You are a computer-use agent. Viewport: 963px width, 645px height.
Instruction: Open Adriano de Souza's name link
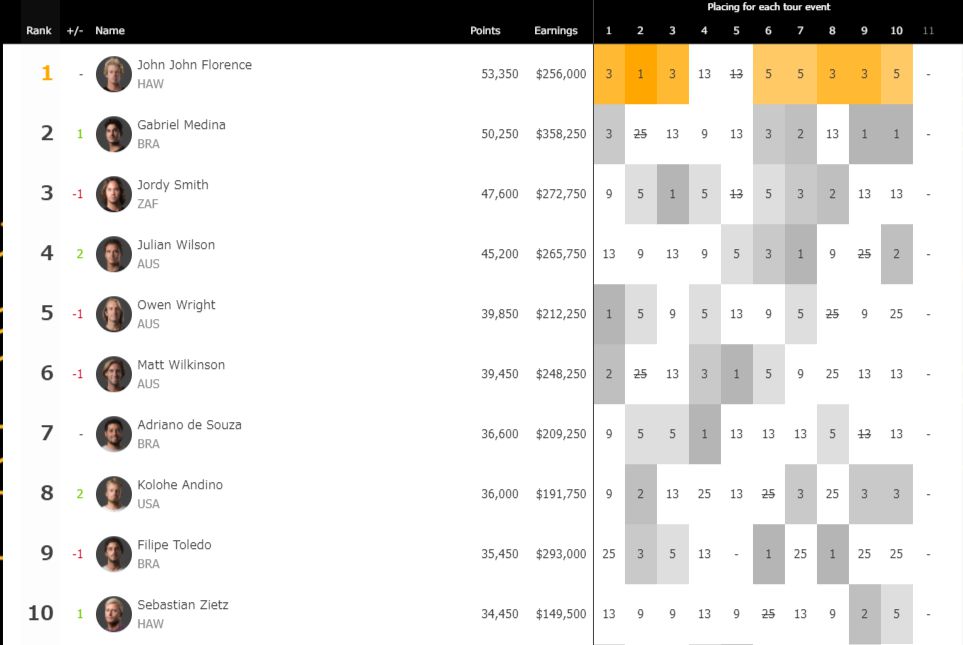click(x=189, y=425)
